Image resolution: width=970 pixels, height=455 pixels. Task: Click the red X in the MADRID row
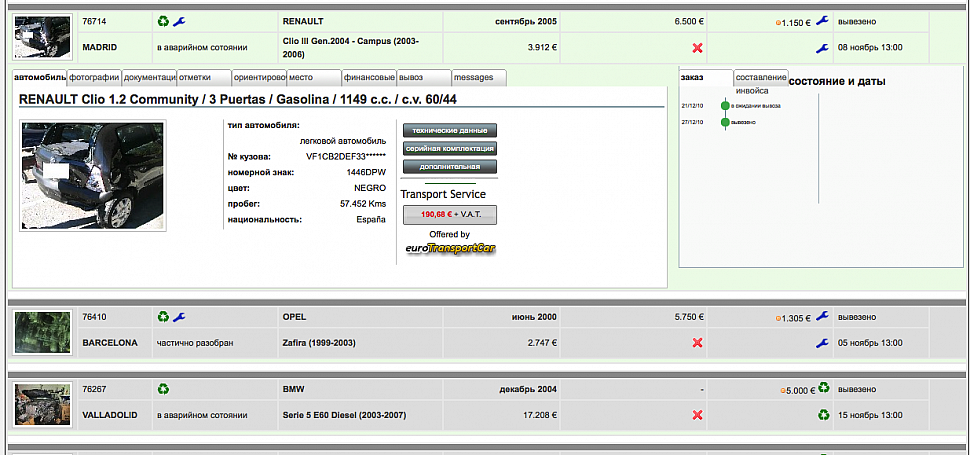(698, 48)
